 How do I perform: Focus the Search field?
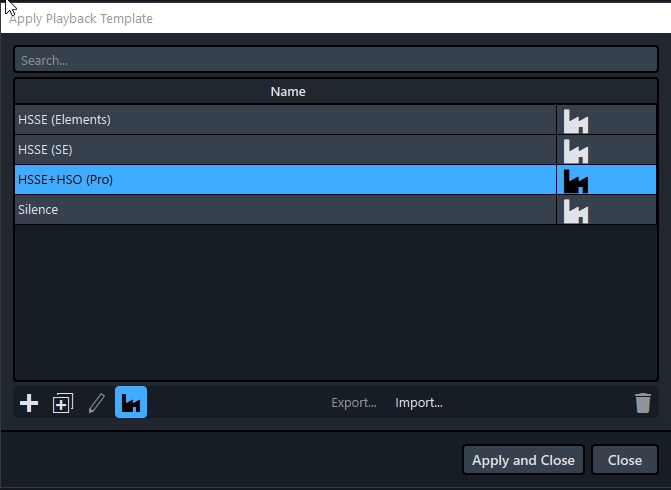click(336, 60)
